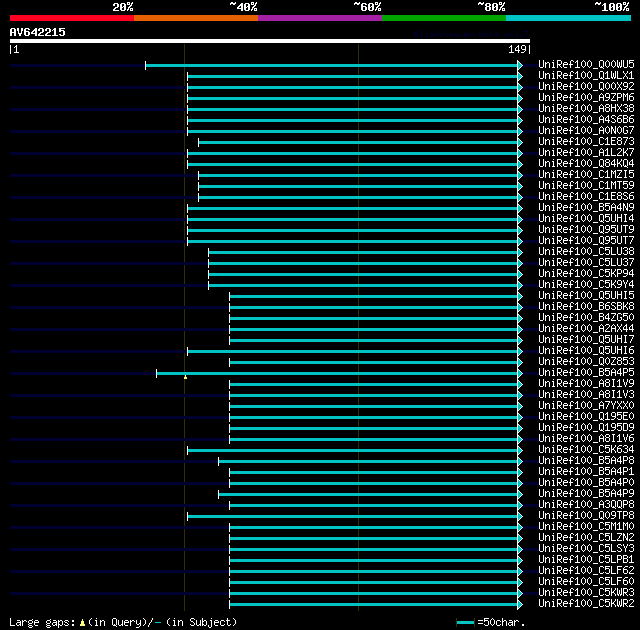
Task: Select the UniRef100_B5A4P1 label
Action: point(586,472)
